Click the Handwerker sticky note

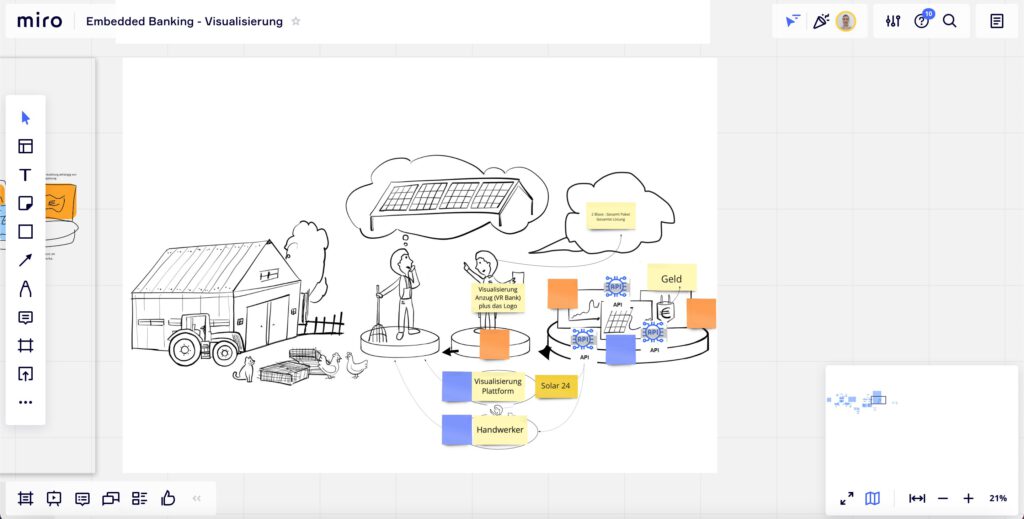pos(499,430)
